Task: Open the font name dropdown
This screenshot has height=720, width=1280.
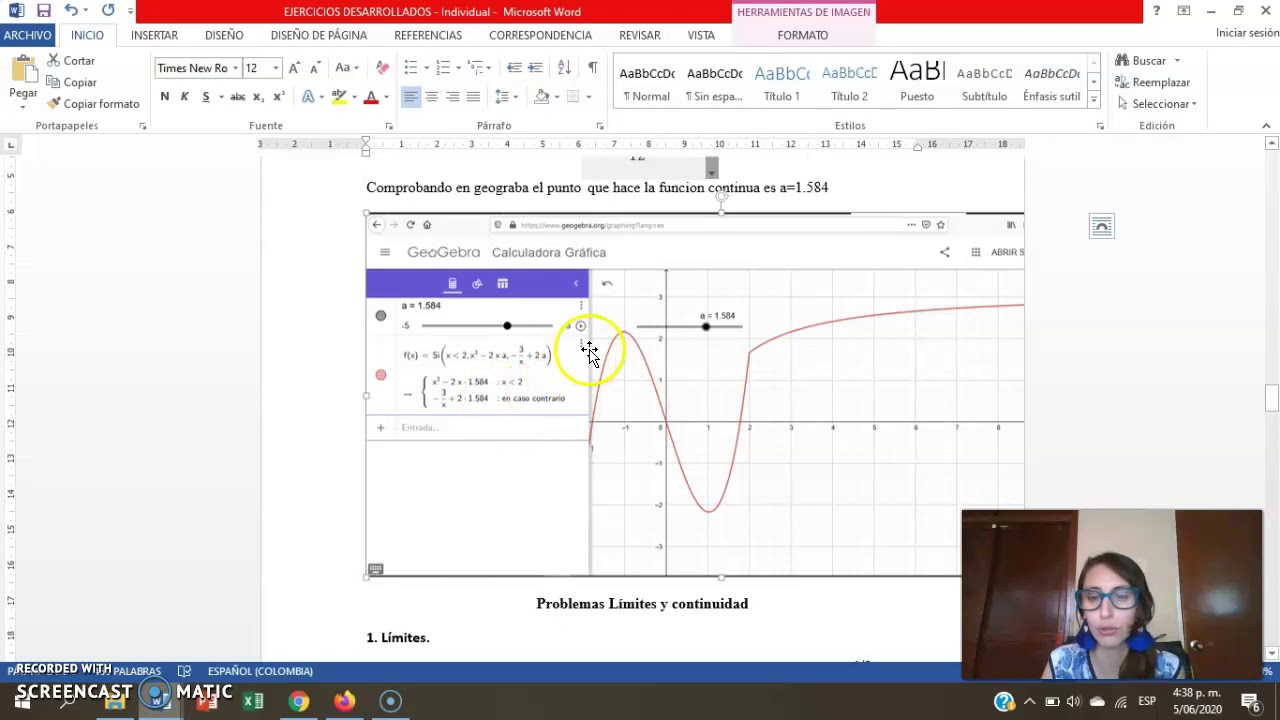Action: 235,68
